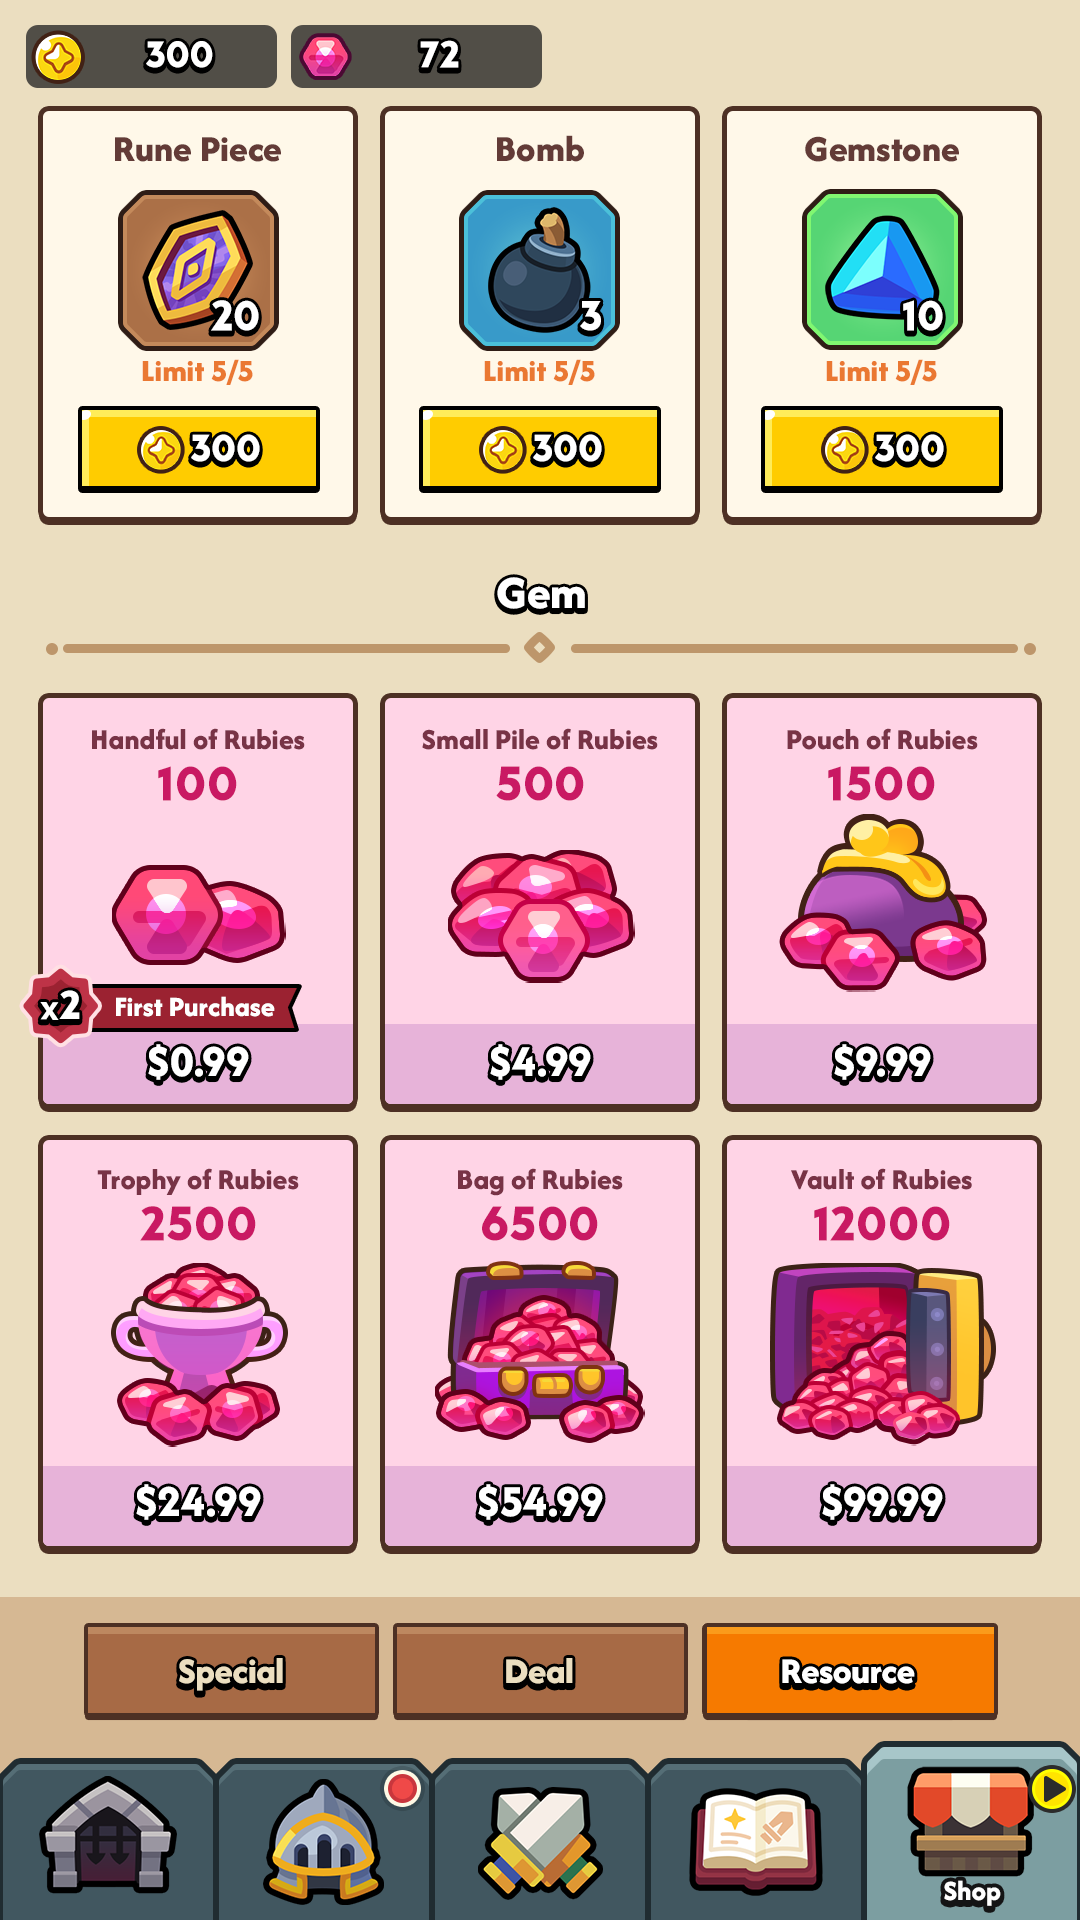This screenshot has width=1080, height=1920.
Task: Tap the Shop stall icon
Action: [970, 1832]
